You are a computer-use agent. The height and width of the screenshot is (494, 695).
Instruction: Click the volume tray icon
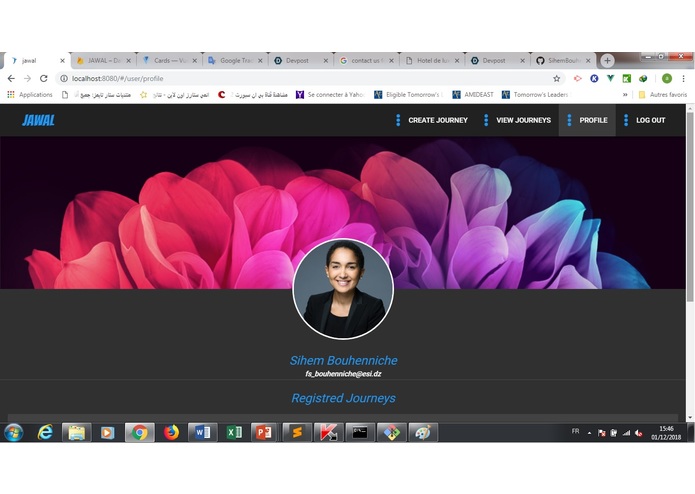[x=638, y=433]
